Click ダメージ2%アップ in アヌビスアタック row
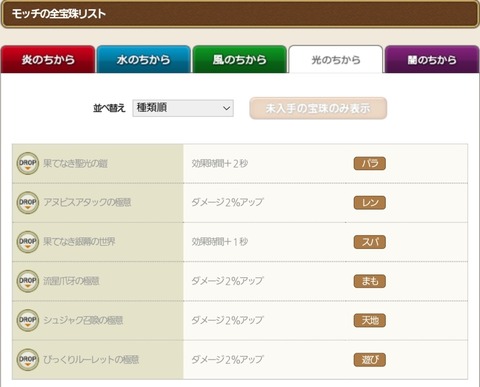The width and height of the screenshot is (480, 387). 227,203
